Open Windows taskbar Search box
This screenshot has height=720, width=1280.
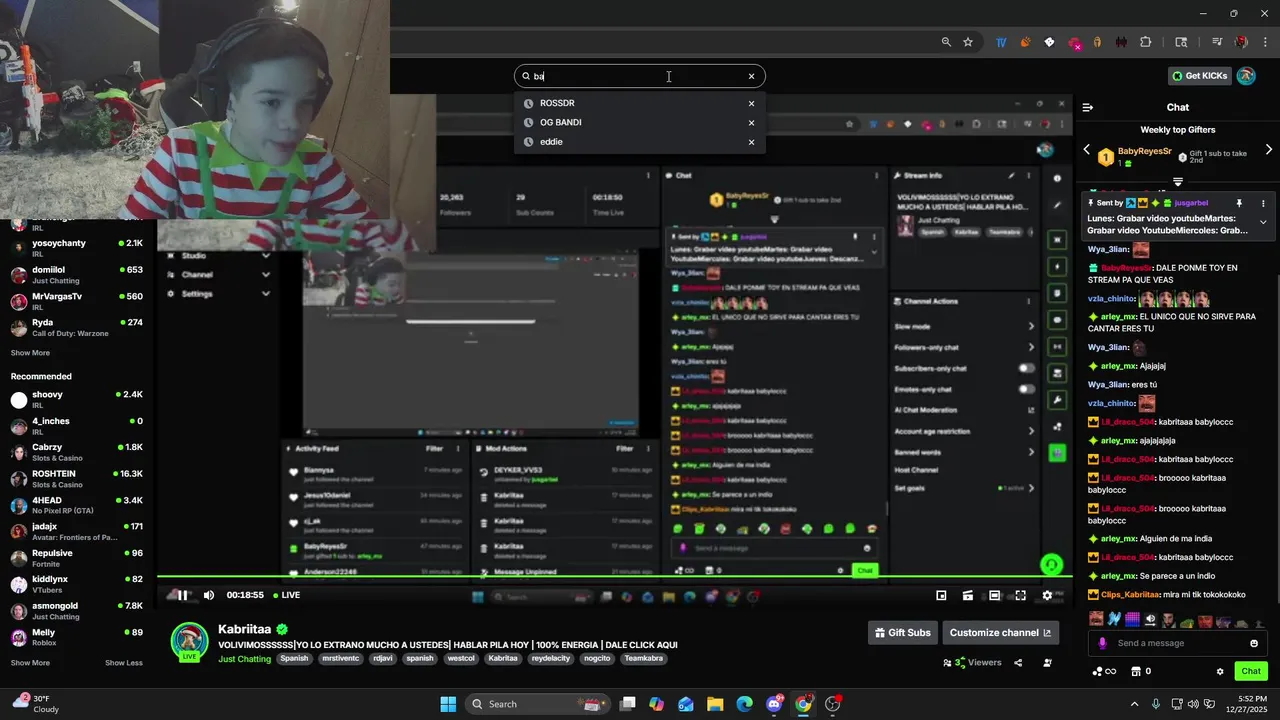[x=538, y=704]
